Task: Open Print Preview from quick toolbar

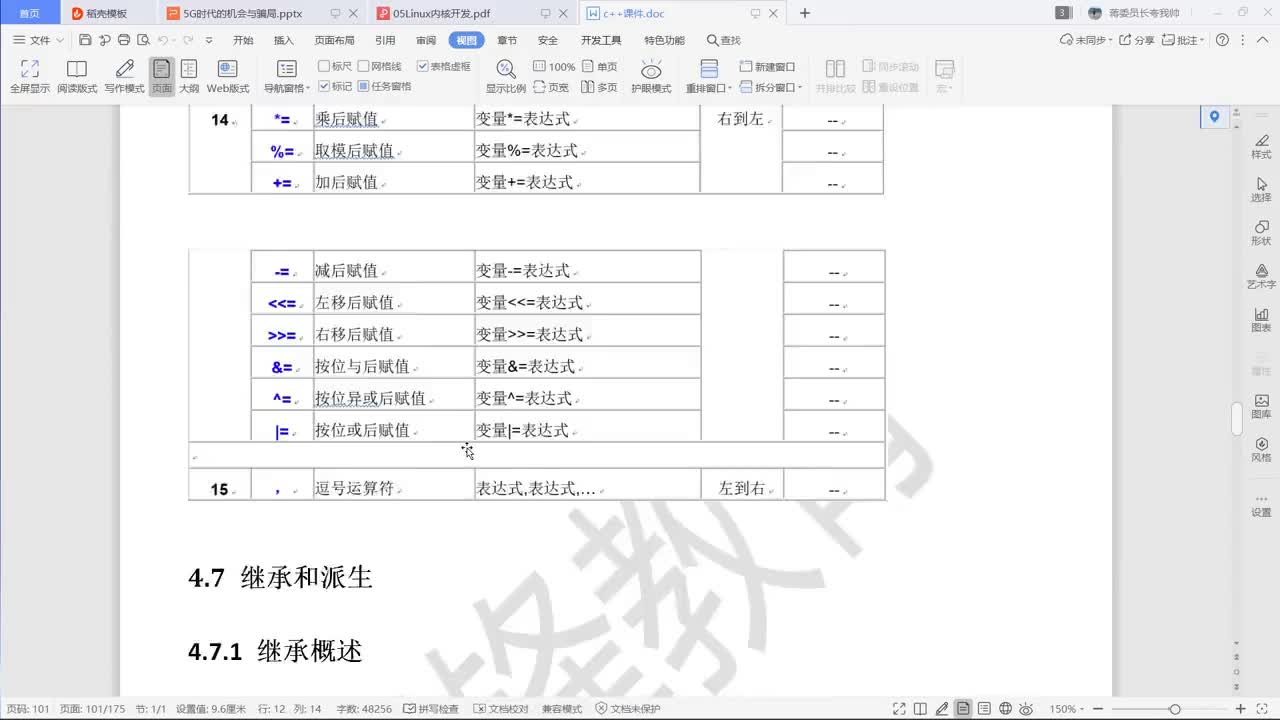Action: (x=143, y=40)
